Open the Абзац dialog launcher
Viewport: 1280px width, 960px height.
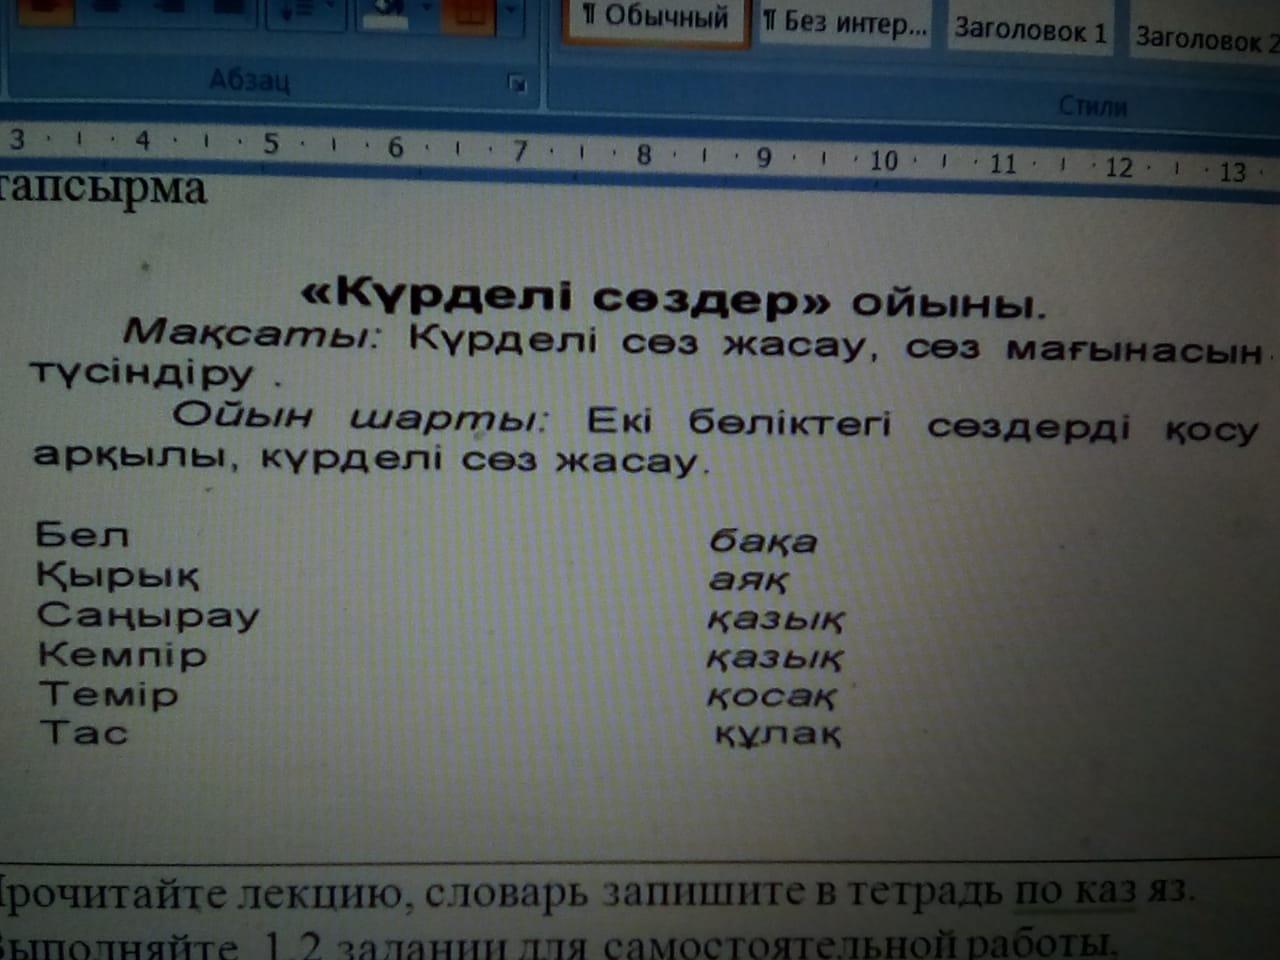coord(517,84)
